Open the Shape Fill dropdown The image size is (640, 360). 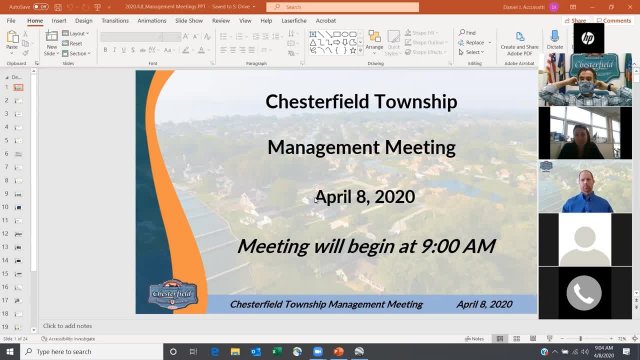(422, 33)
